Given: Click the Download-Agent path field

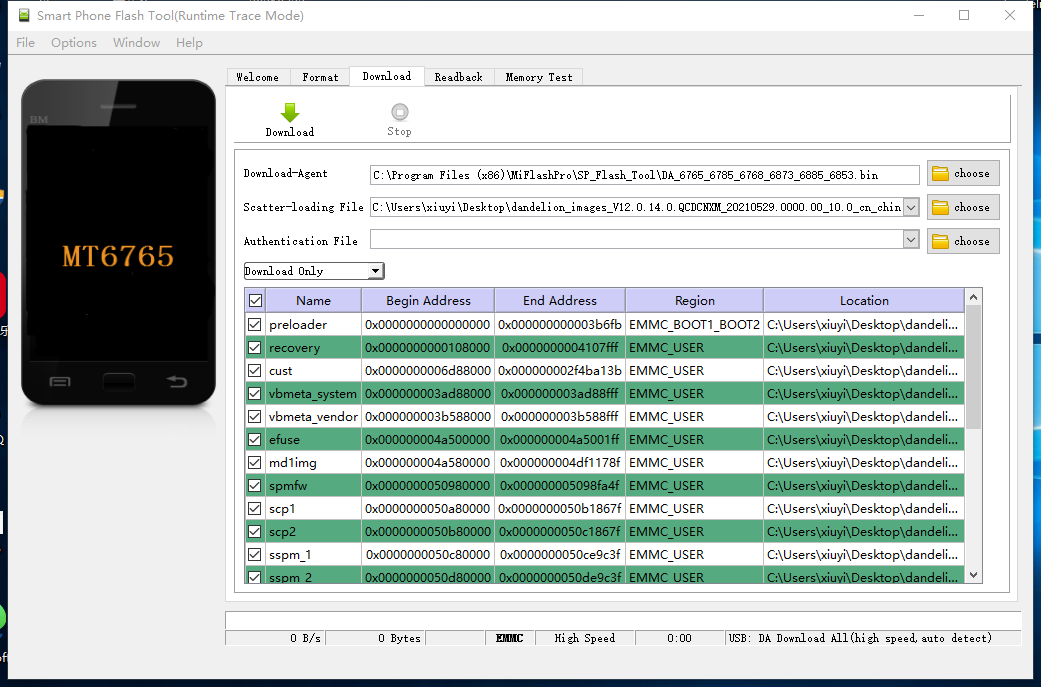Looking at the screenshot, I should point(644,175).
